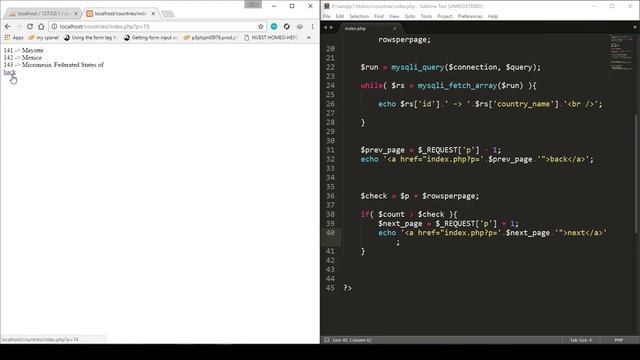Click the gray extension icon beside the menu

[300, 27]
